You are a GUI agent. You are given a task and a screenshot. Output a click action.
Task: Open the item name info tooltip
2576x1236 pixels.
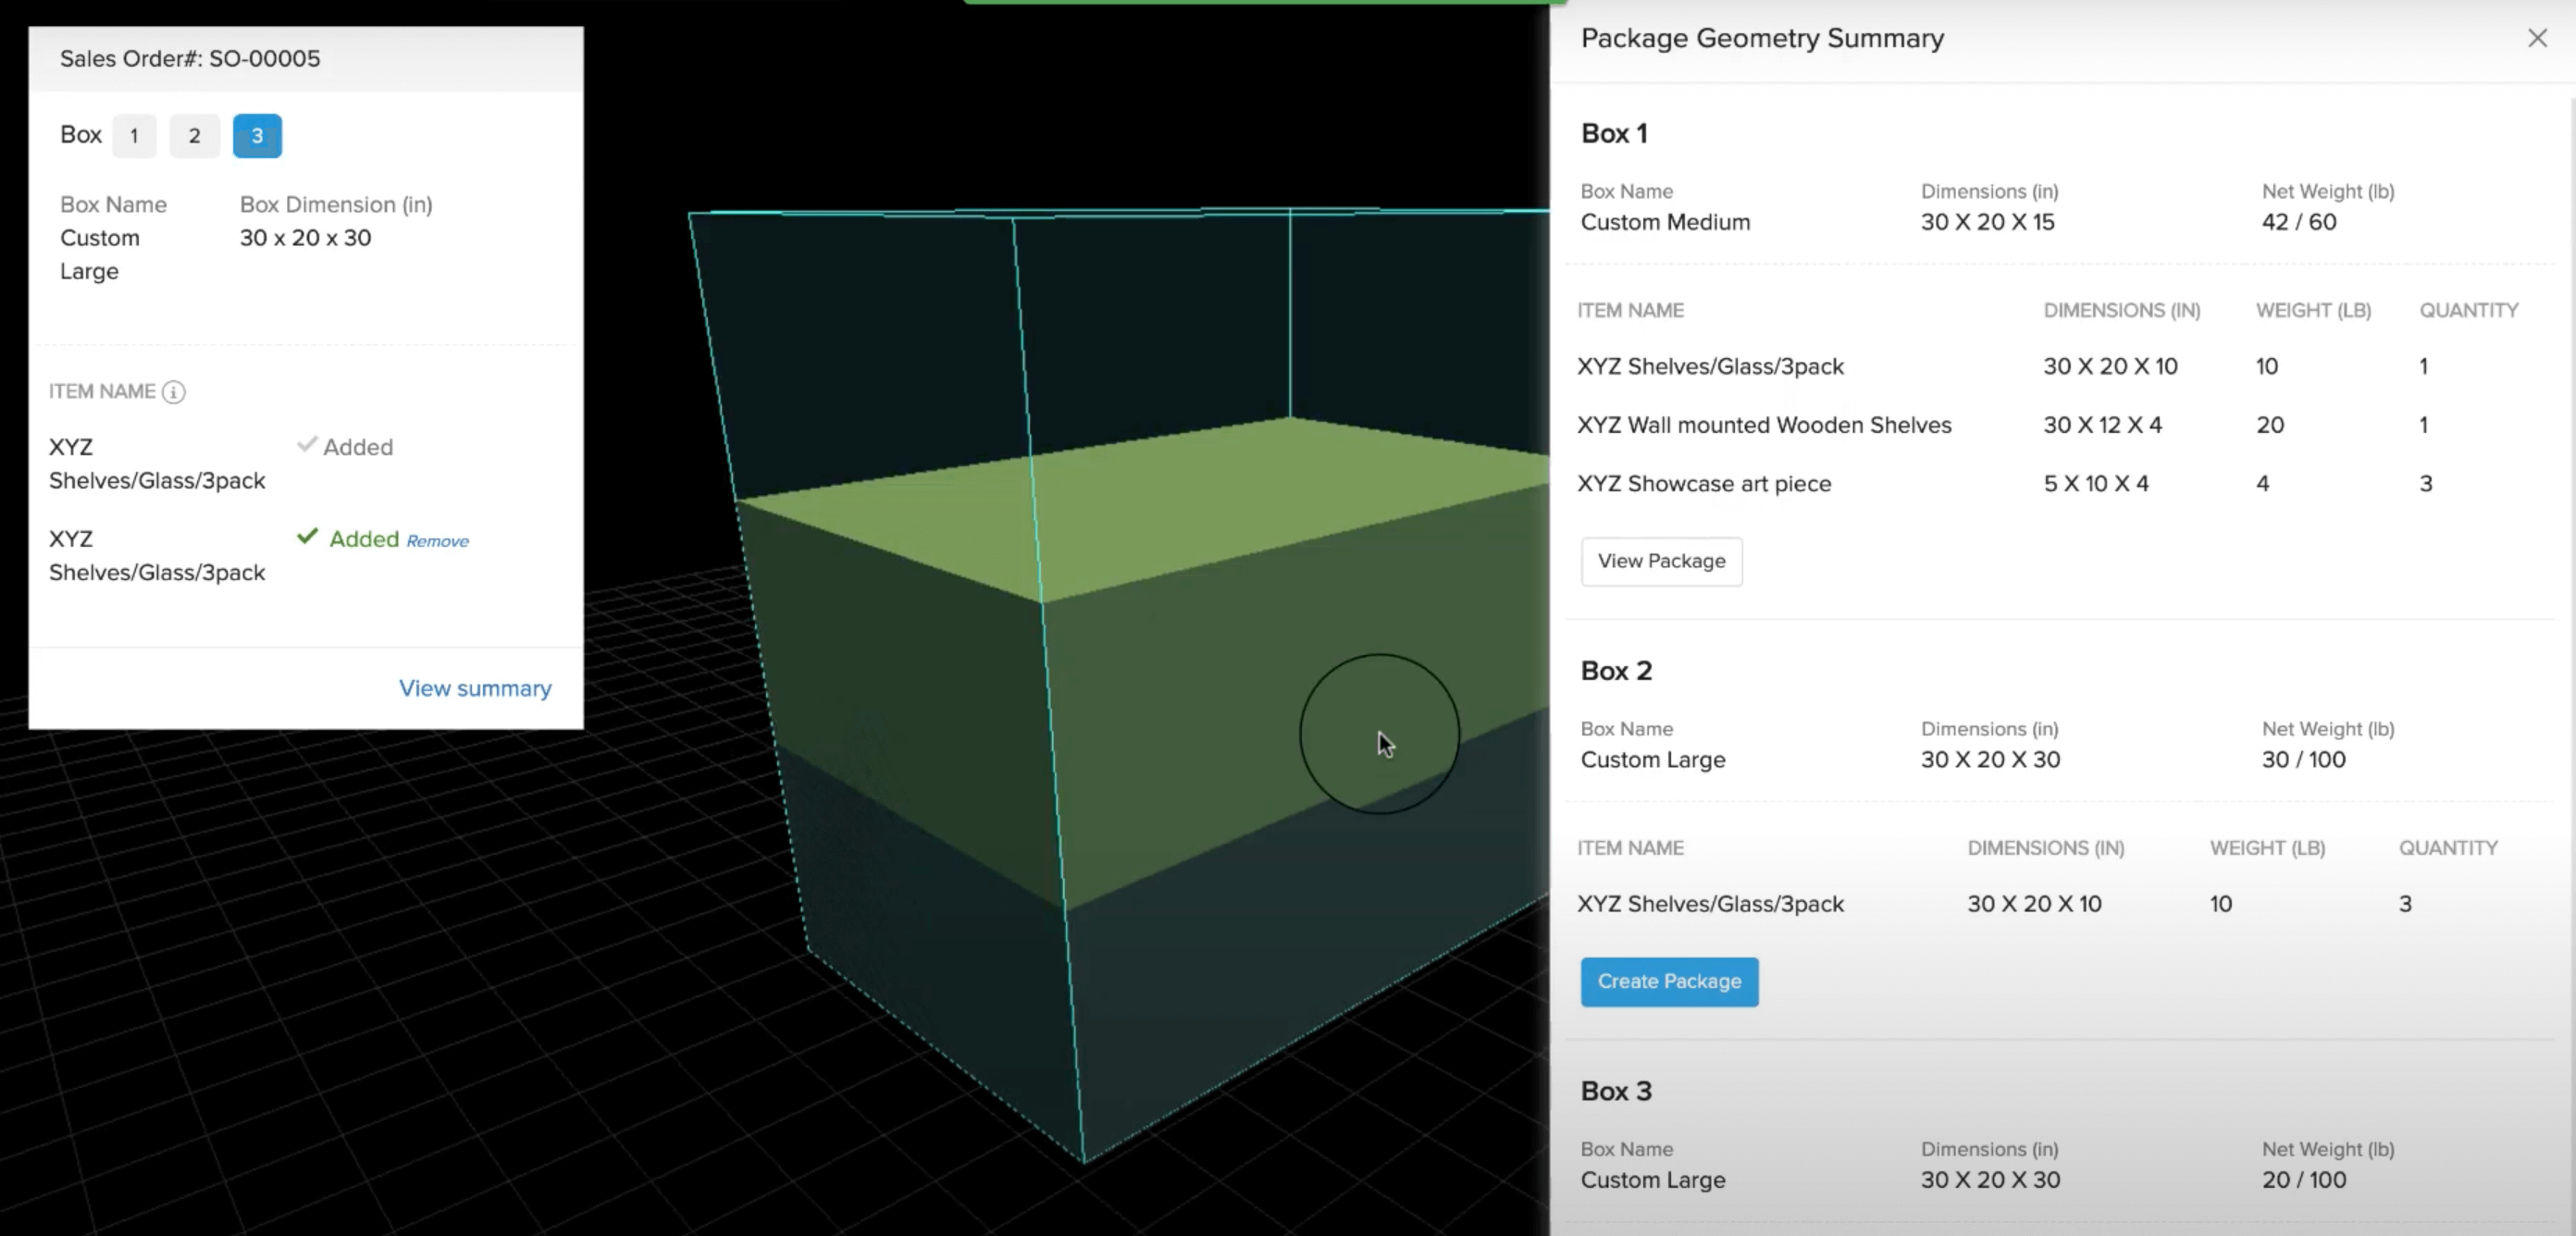[x=174, y=392]
